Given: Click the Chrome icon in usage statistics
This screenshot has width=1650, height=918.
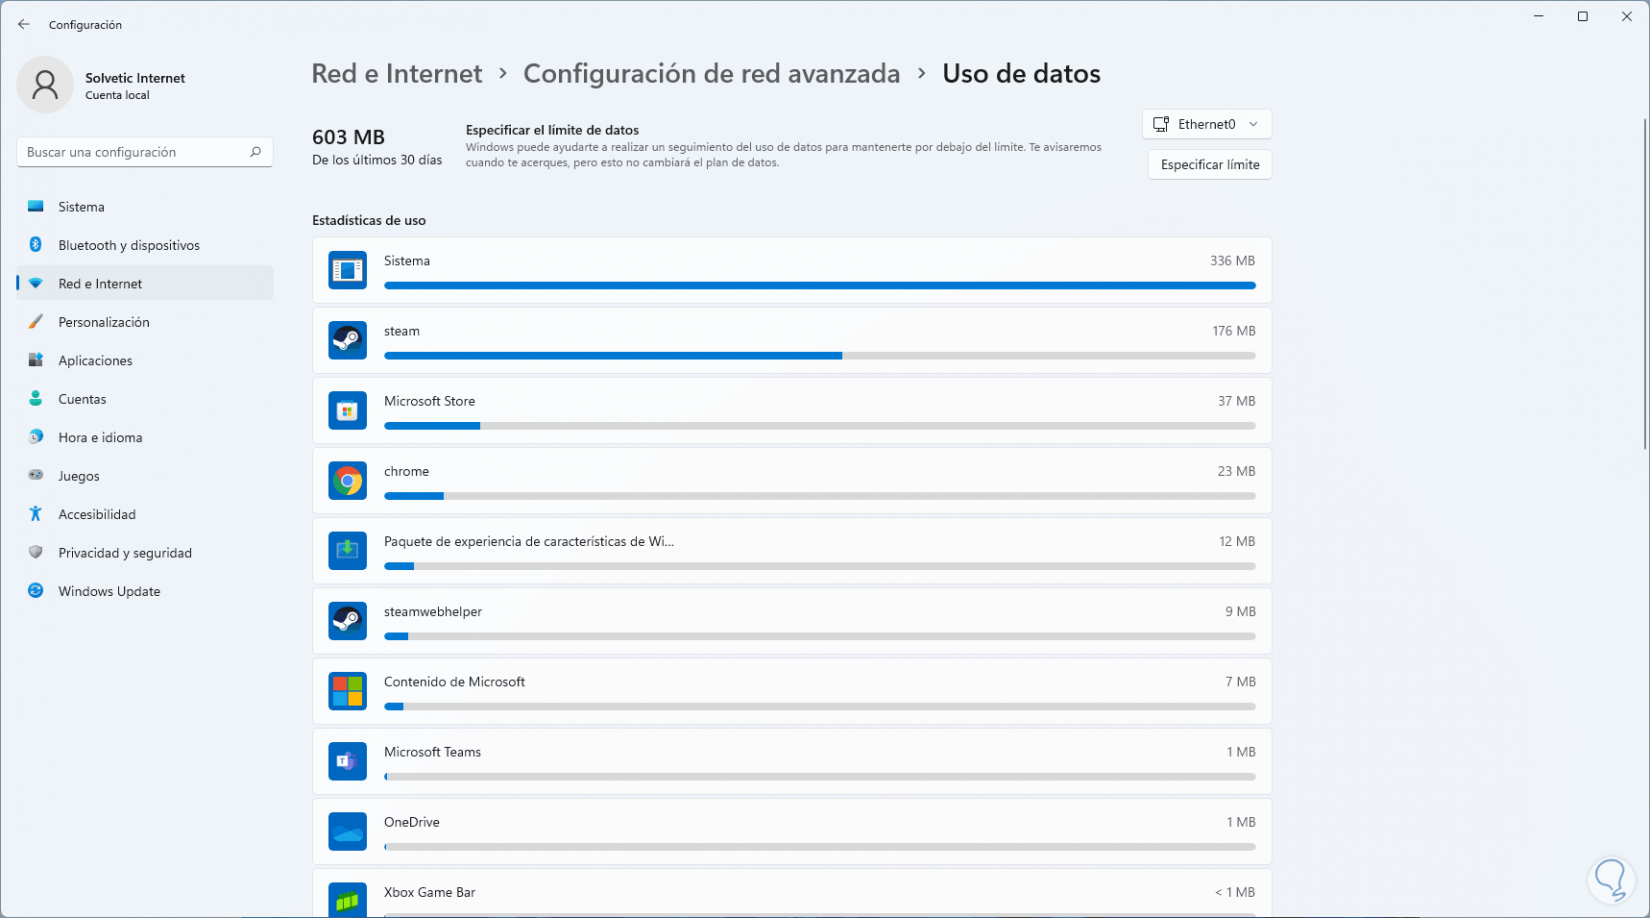Looking at the screenshot, I should point(347,481).
